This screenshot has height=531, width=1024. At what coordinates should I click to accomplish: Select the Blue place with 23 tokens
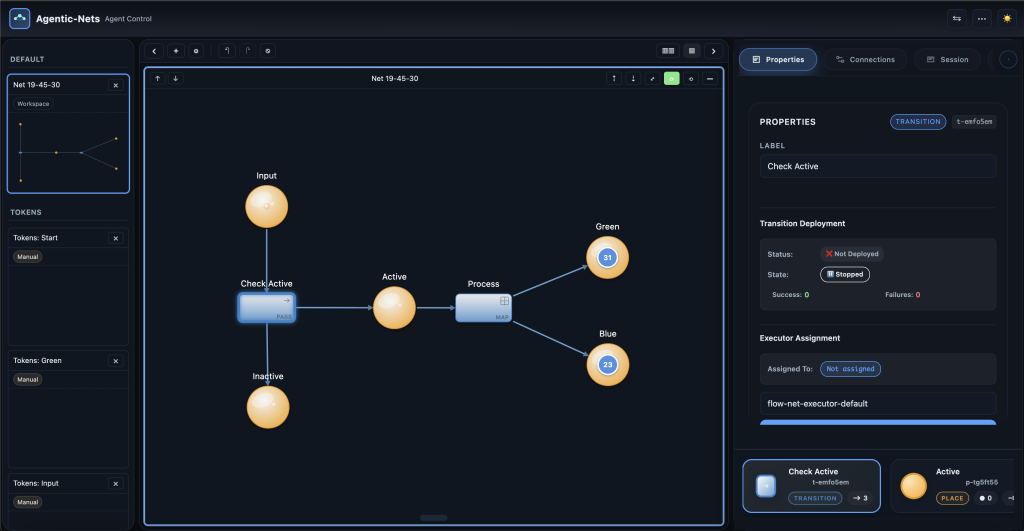pos(607,365)
